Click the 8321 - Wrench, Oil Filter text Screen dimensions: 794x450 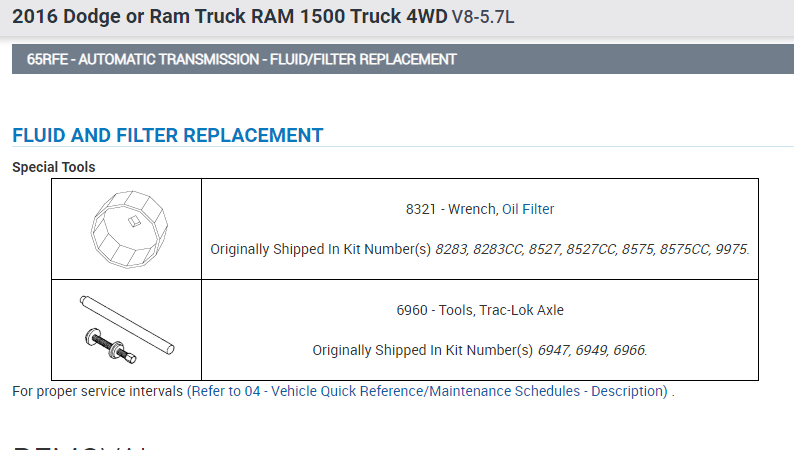click(x=480, y=209)
